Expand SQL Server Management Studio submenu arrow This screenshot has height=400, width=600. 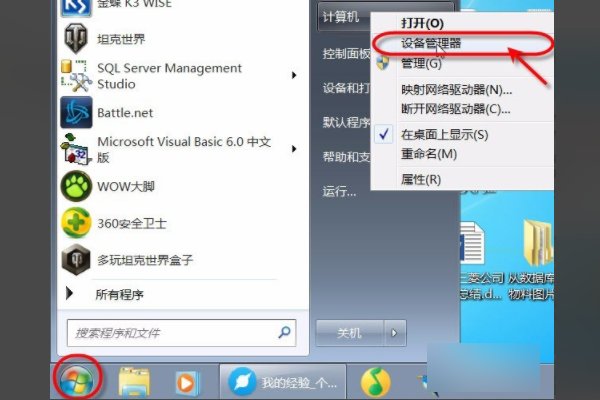pyautogui.click(x=294, y=75)
